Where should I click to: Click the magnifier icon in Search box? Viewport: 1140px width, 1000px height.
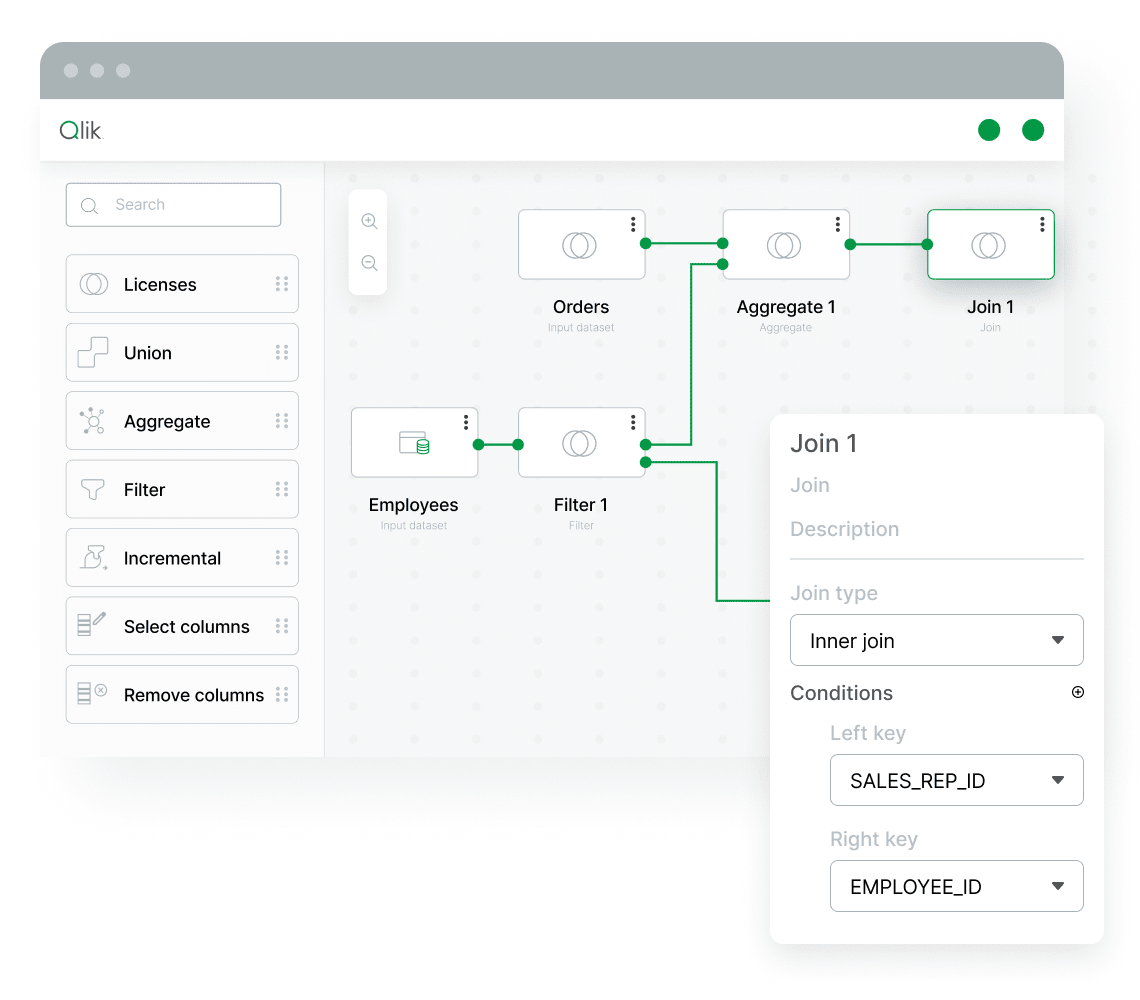pos(89,206)
